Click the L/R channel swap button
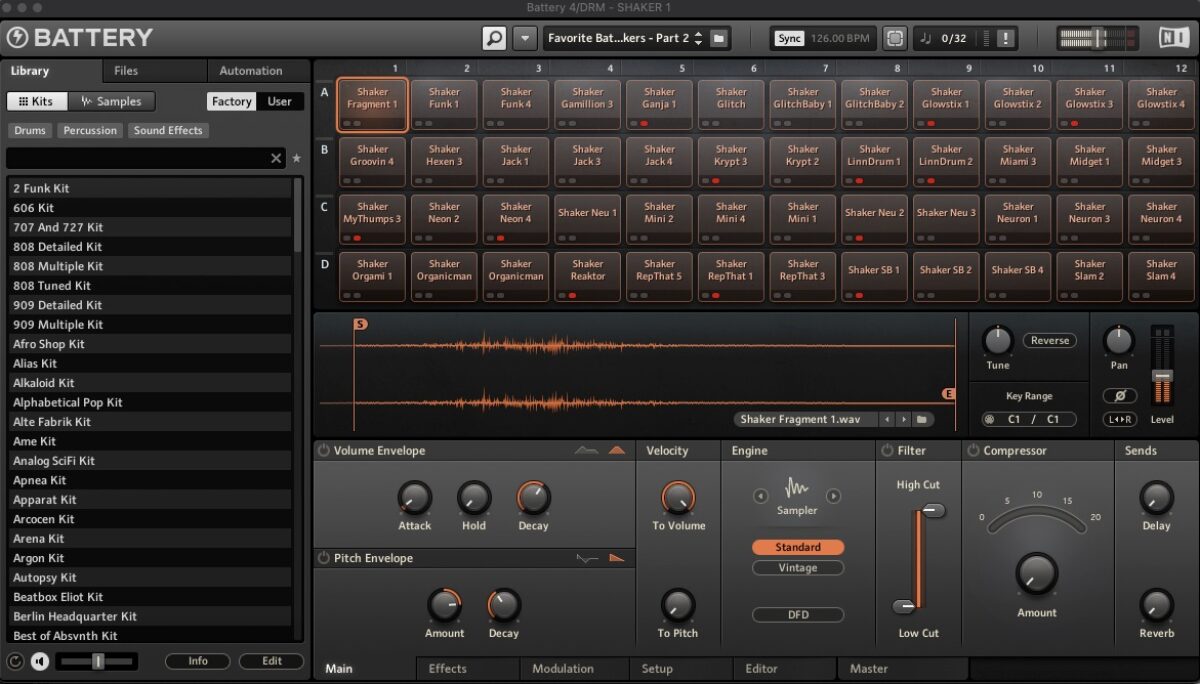 tap(1120, 420)
